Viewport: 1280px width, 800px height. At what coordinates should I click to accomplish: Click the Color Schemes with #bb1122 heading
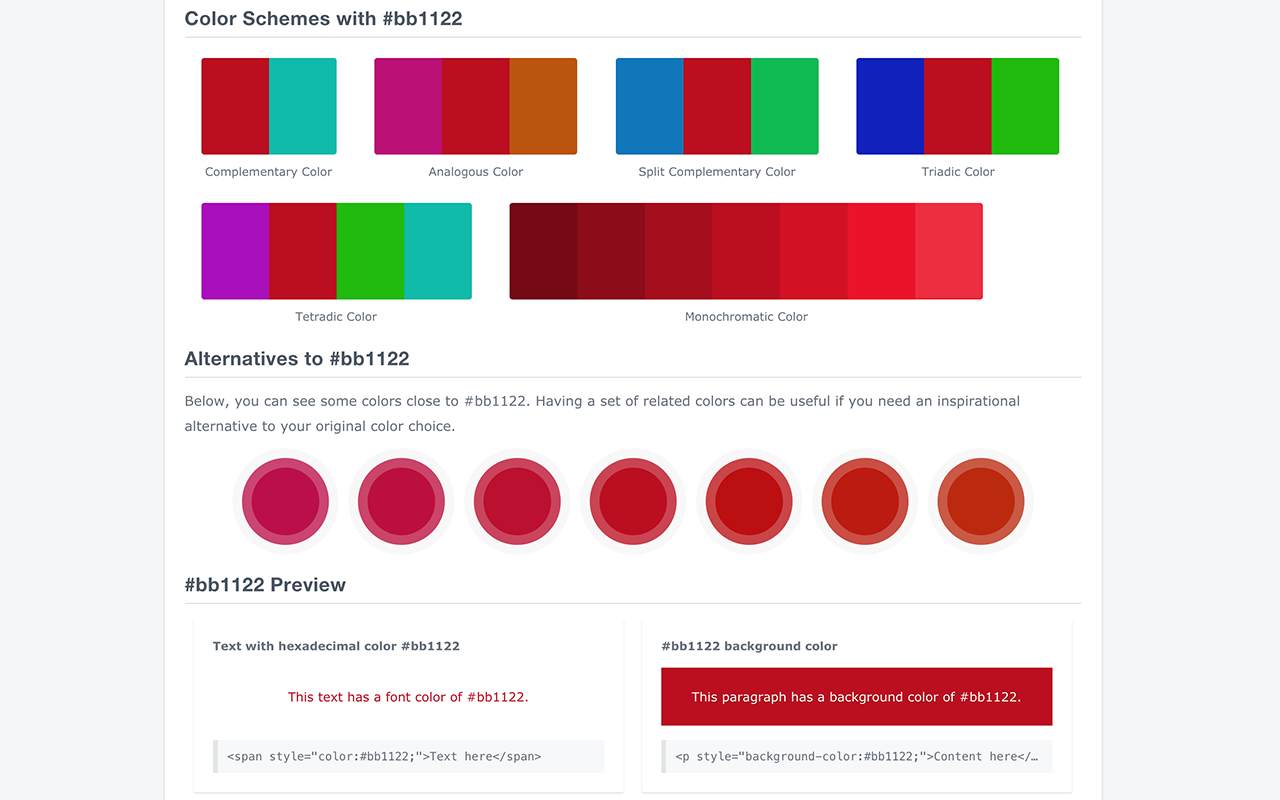pos(323,18)
